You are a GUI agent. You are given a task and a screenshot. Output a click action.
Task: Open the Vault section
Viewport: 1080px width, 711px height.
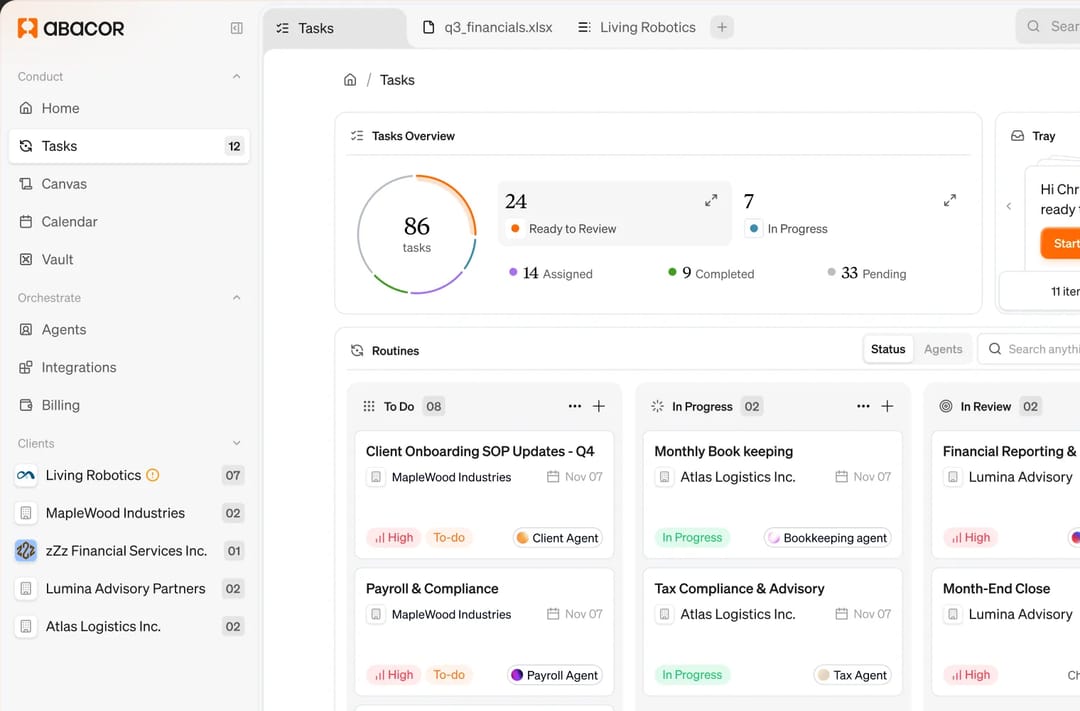pyautogui.click(x=129, y=260)
